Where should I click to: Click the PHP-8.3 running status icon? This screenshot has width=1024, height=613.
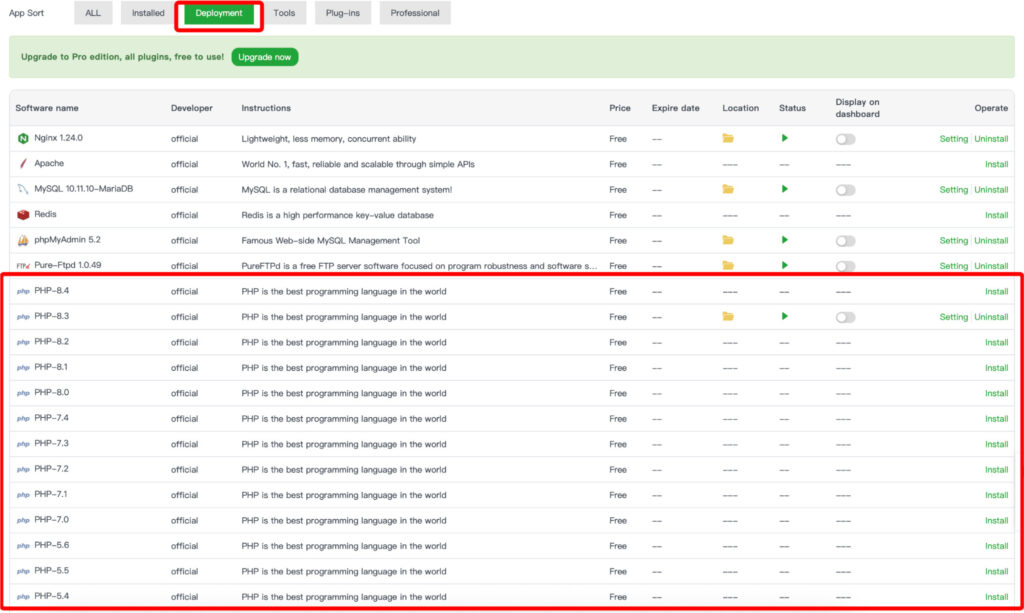click(785, 317)
